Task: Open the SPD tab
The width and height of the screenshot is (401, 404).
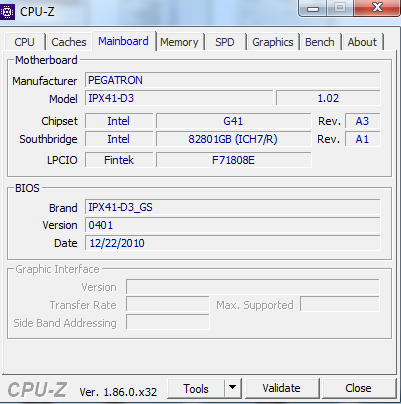Action: 225,42
